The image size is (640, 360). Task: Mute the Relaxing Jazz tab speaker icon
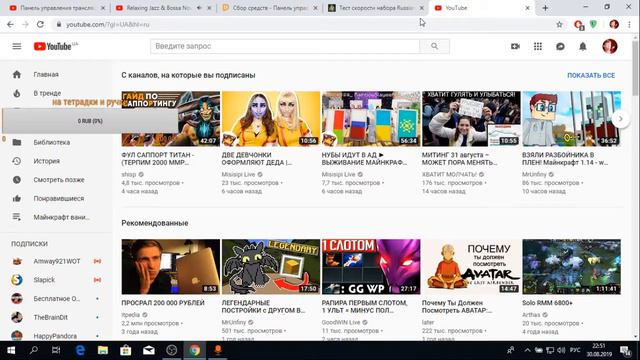click(x=199, y=8)
